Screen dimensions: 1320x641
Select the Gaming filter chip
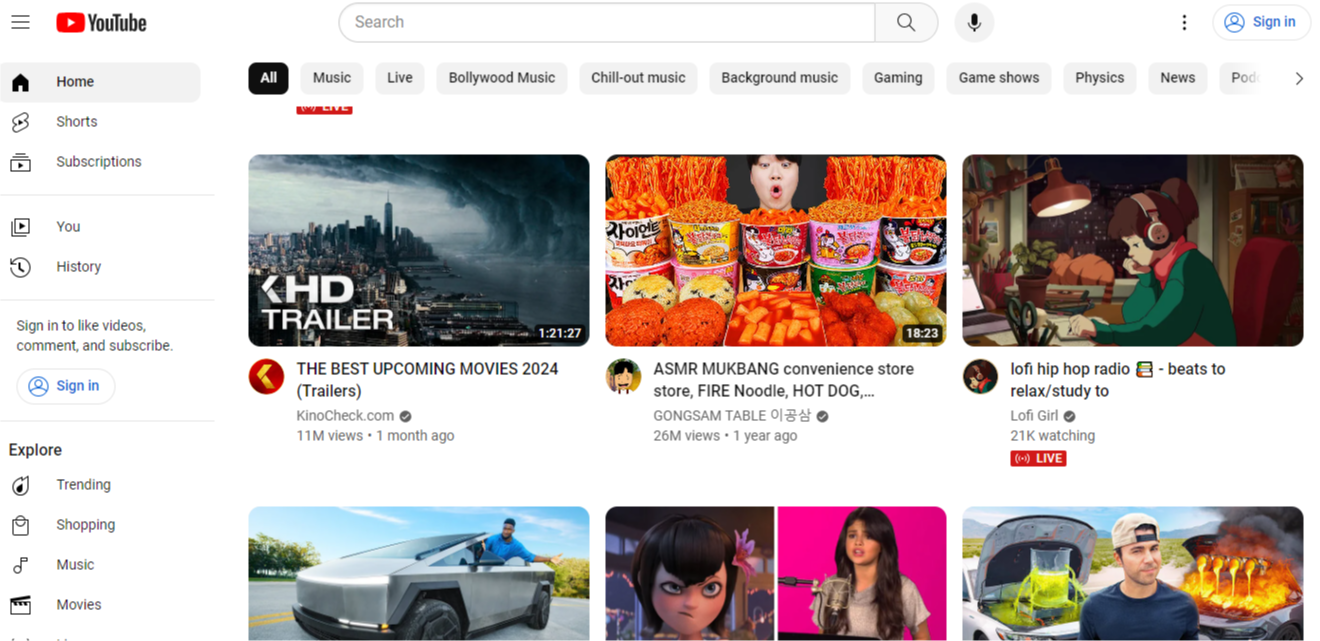[x=898, y=78]
